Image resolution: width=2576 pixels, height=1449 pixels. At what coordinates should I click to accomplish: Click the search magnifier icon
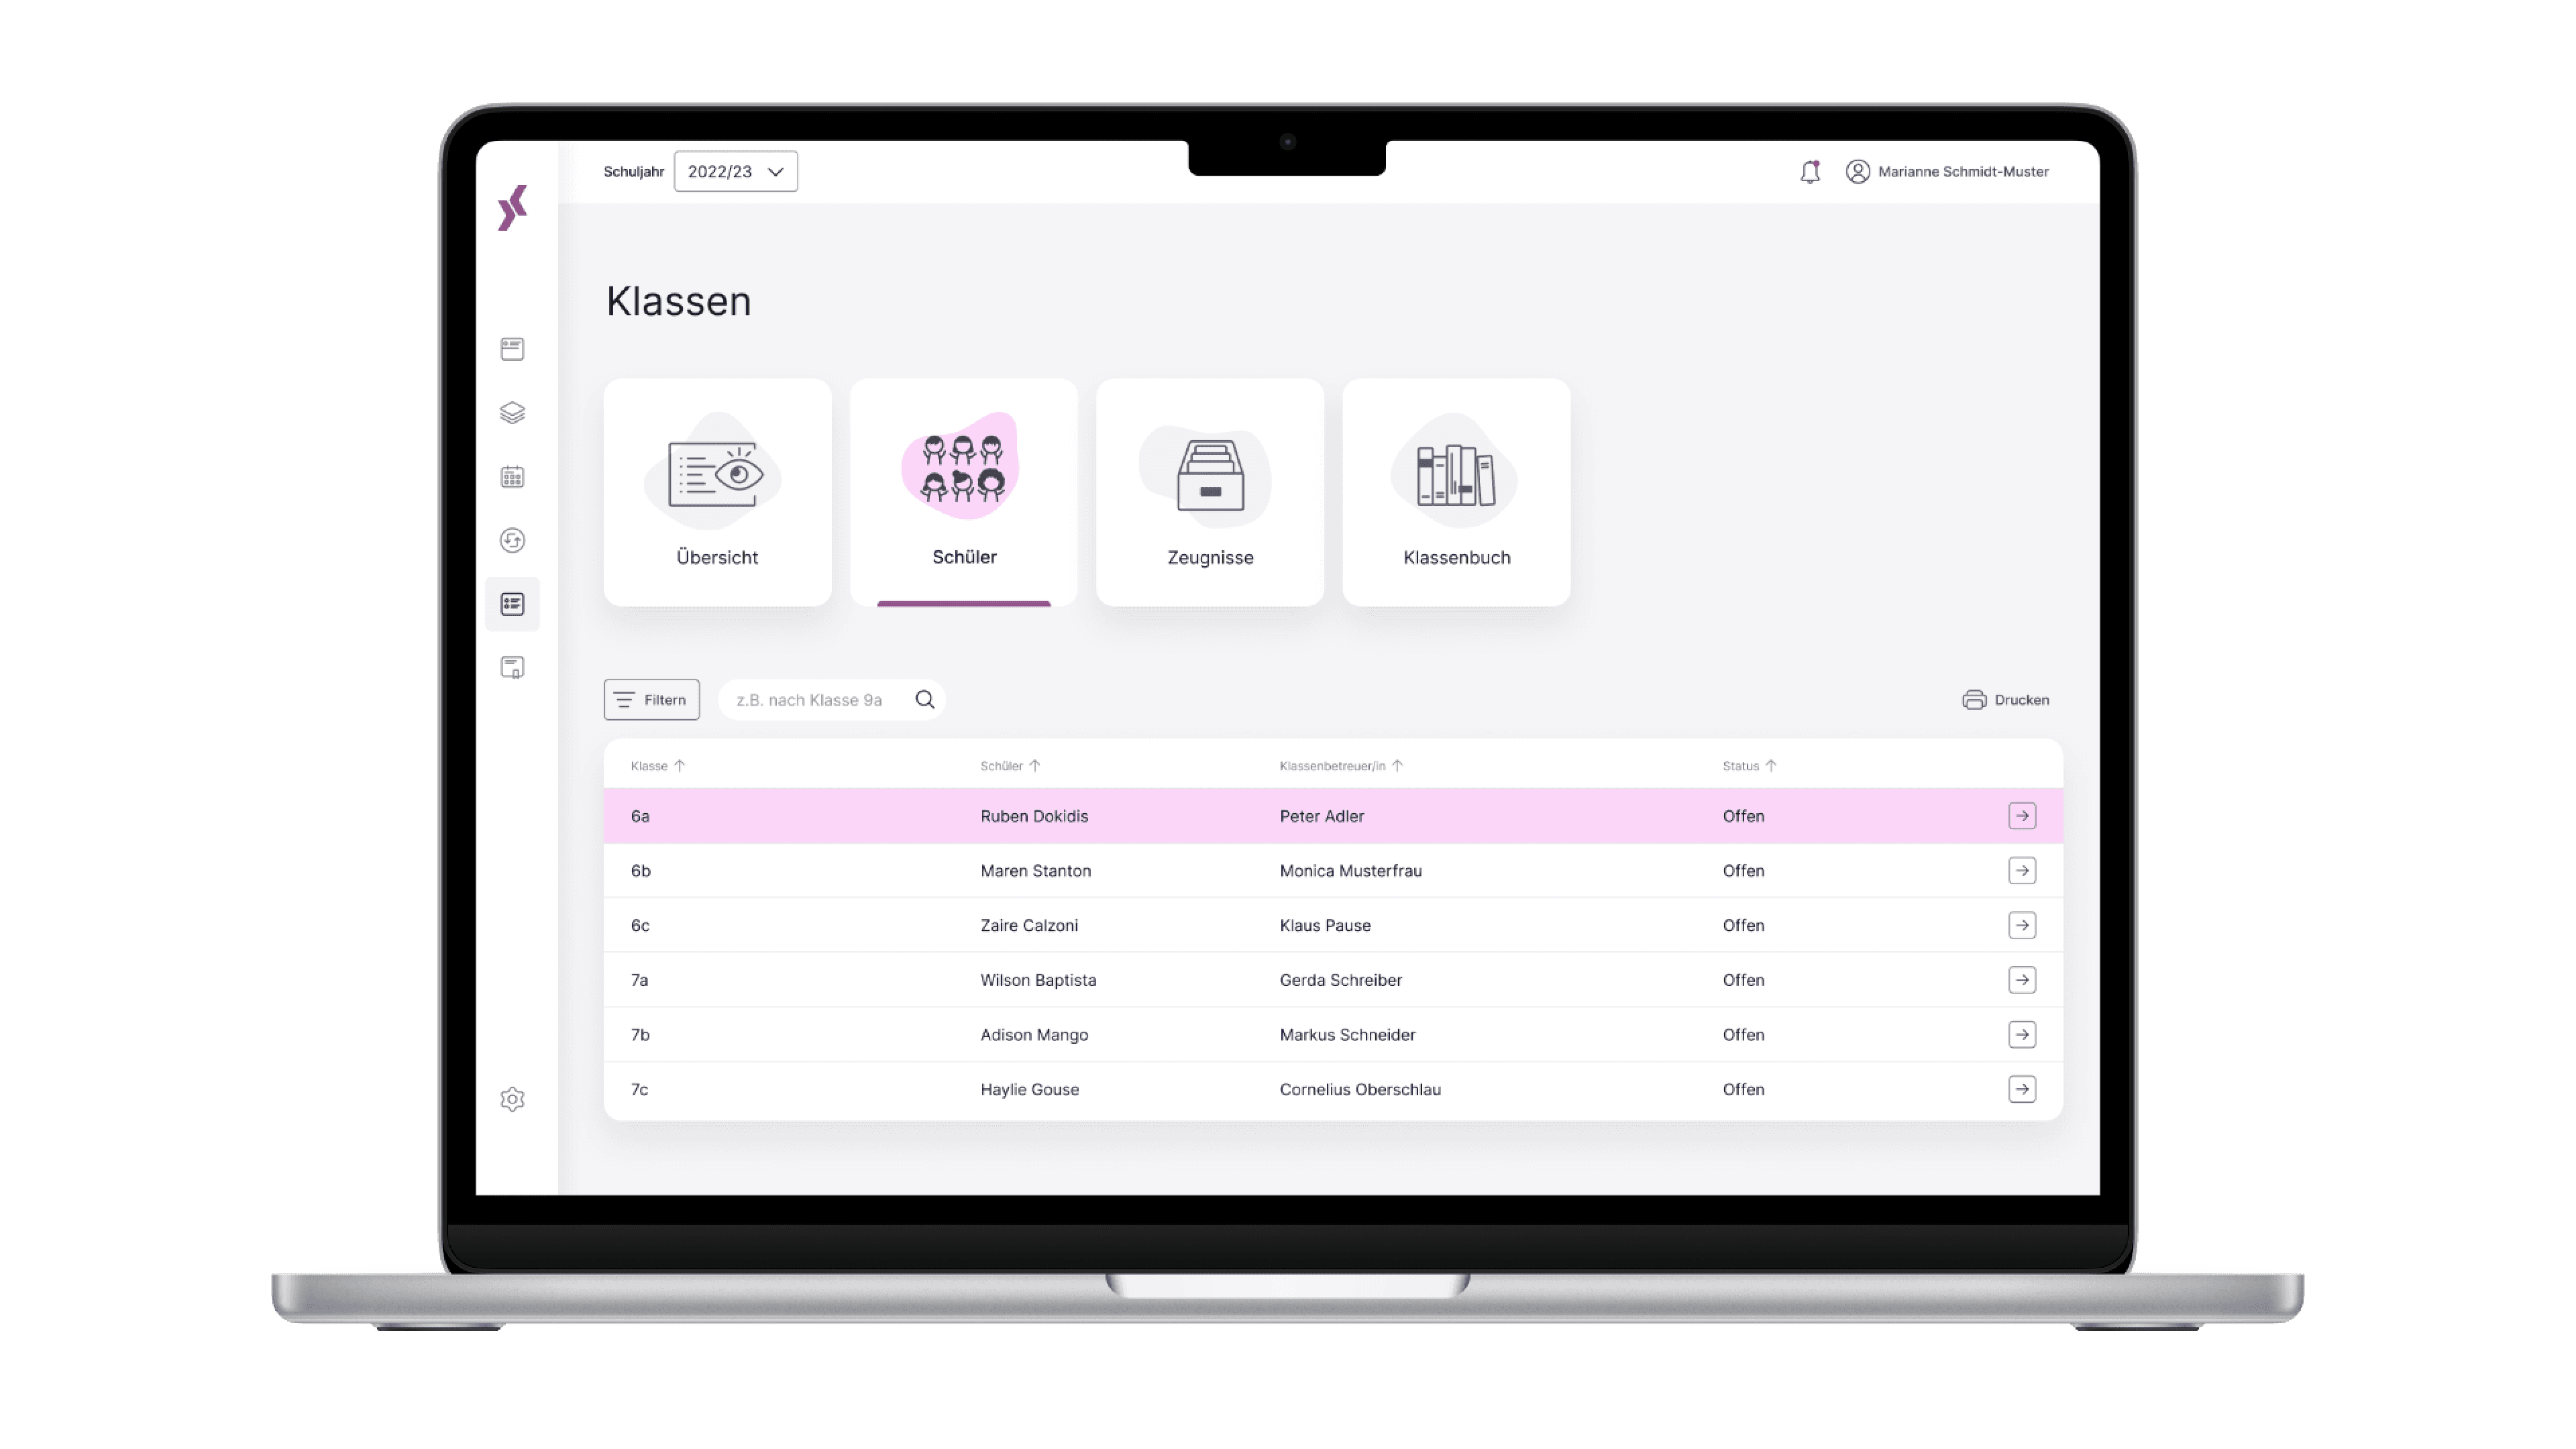(924, 699)
